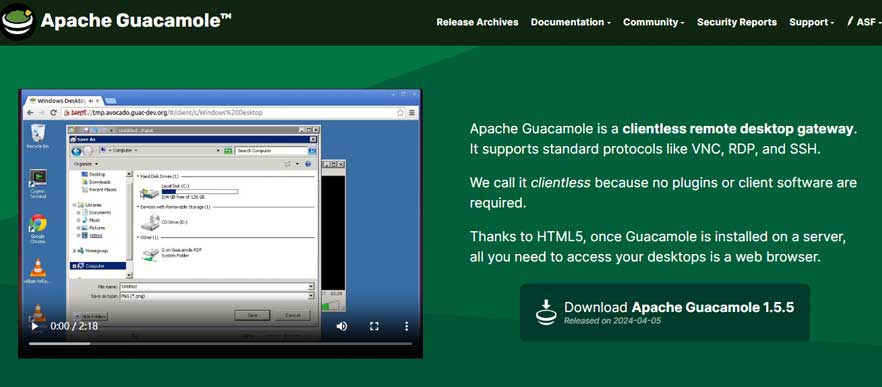Screen dimensions: 882x387
Task: Seek along the video progress bar
Action: [x=220, y=343]
